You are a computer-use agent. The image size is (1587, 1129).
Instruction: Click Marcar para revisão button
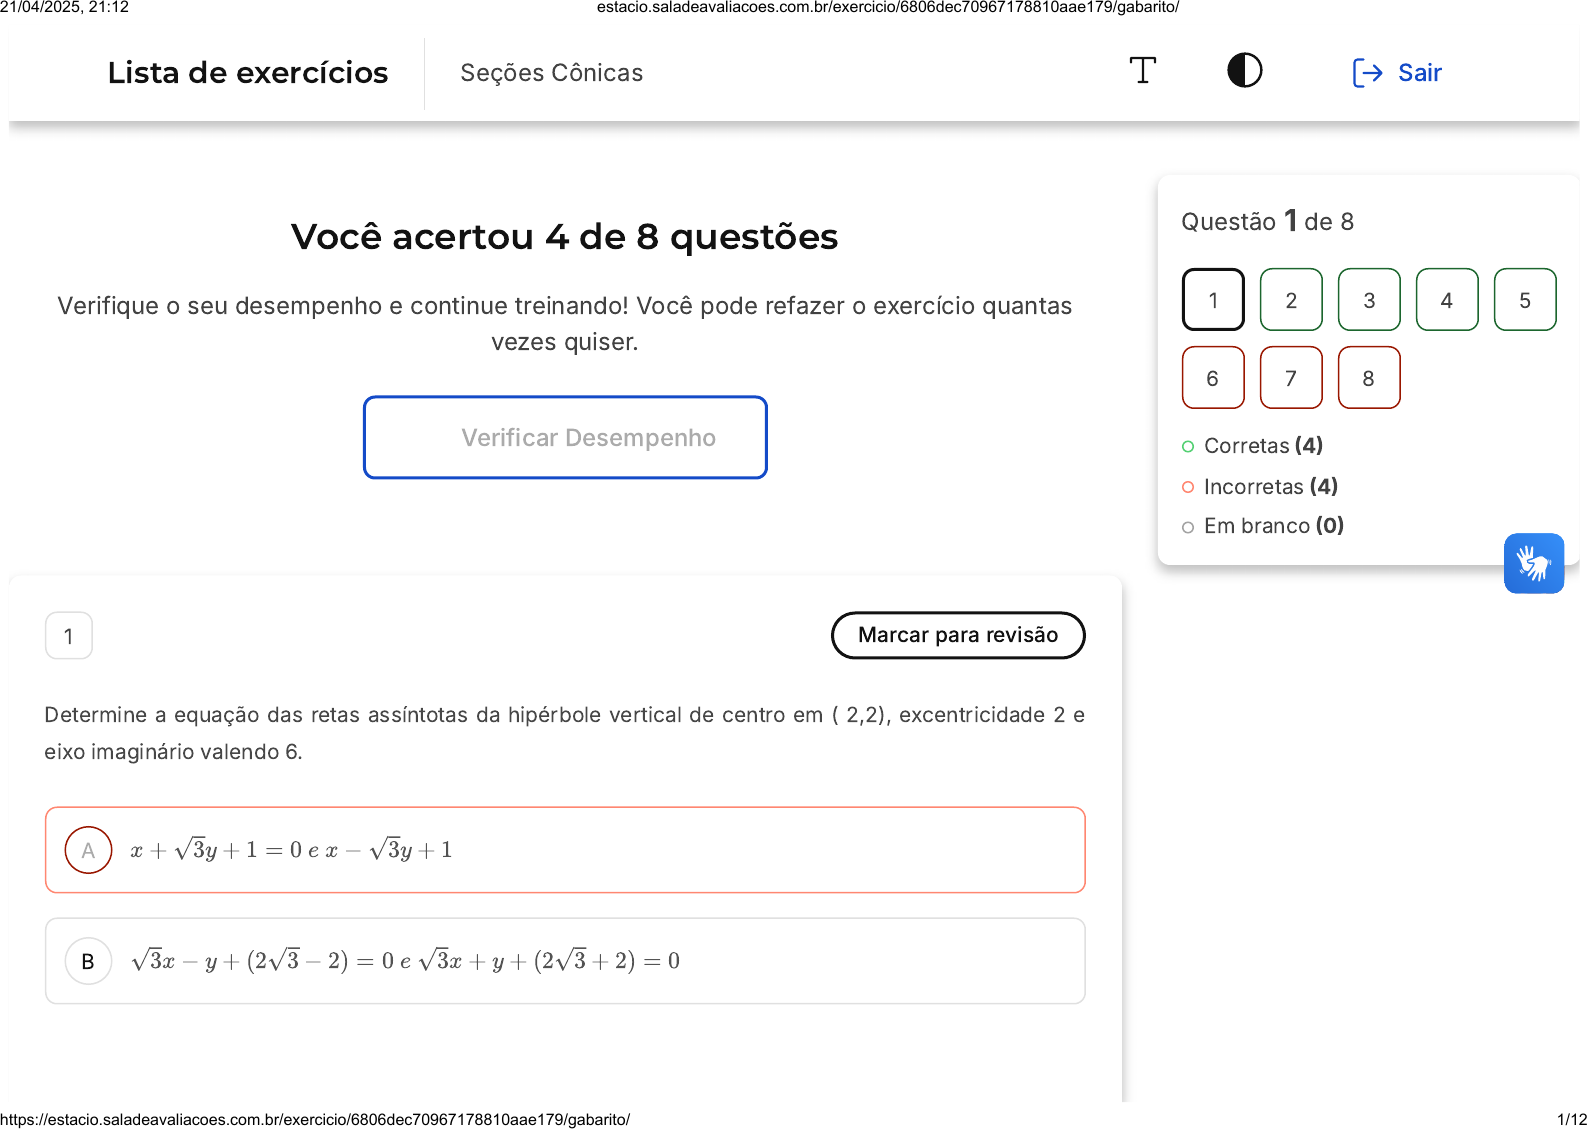[x=957, y=635]
